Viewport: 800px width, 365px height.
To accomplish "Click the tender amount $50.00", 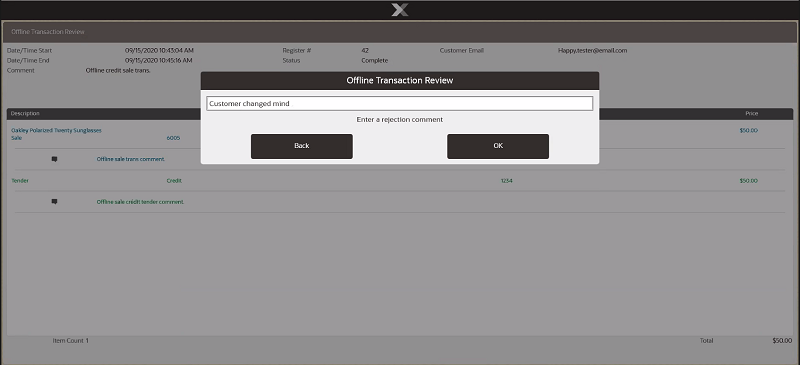I will point(748,181).
